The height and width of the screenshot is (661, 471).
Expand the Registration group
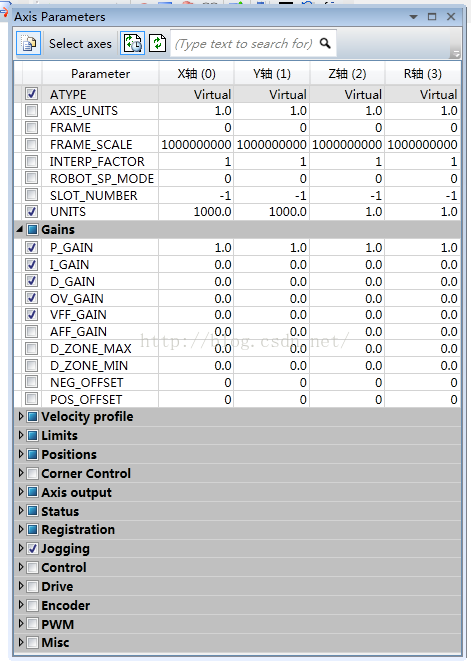pos(20,529)
